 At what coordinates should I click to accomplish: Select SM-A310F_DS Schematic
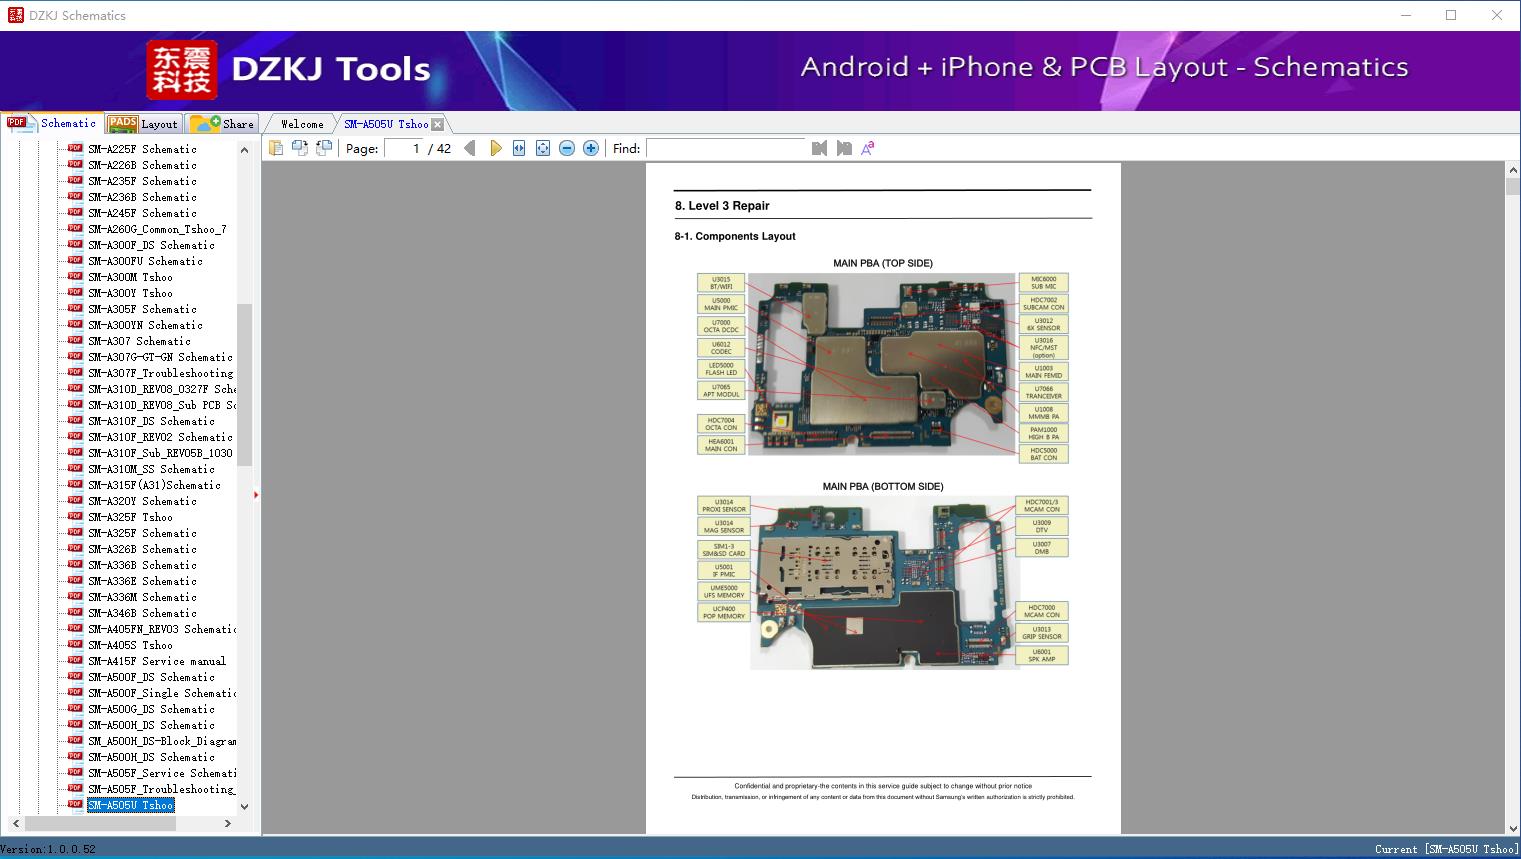pyautogui.click(x=151, y=421)
